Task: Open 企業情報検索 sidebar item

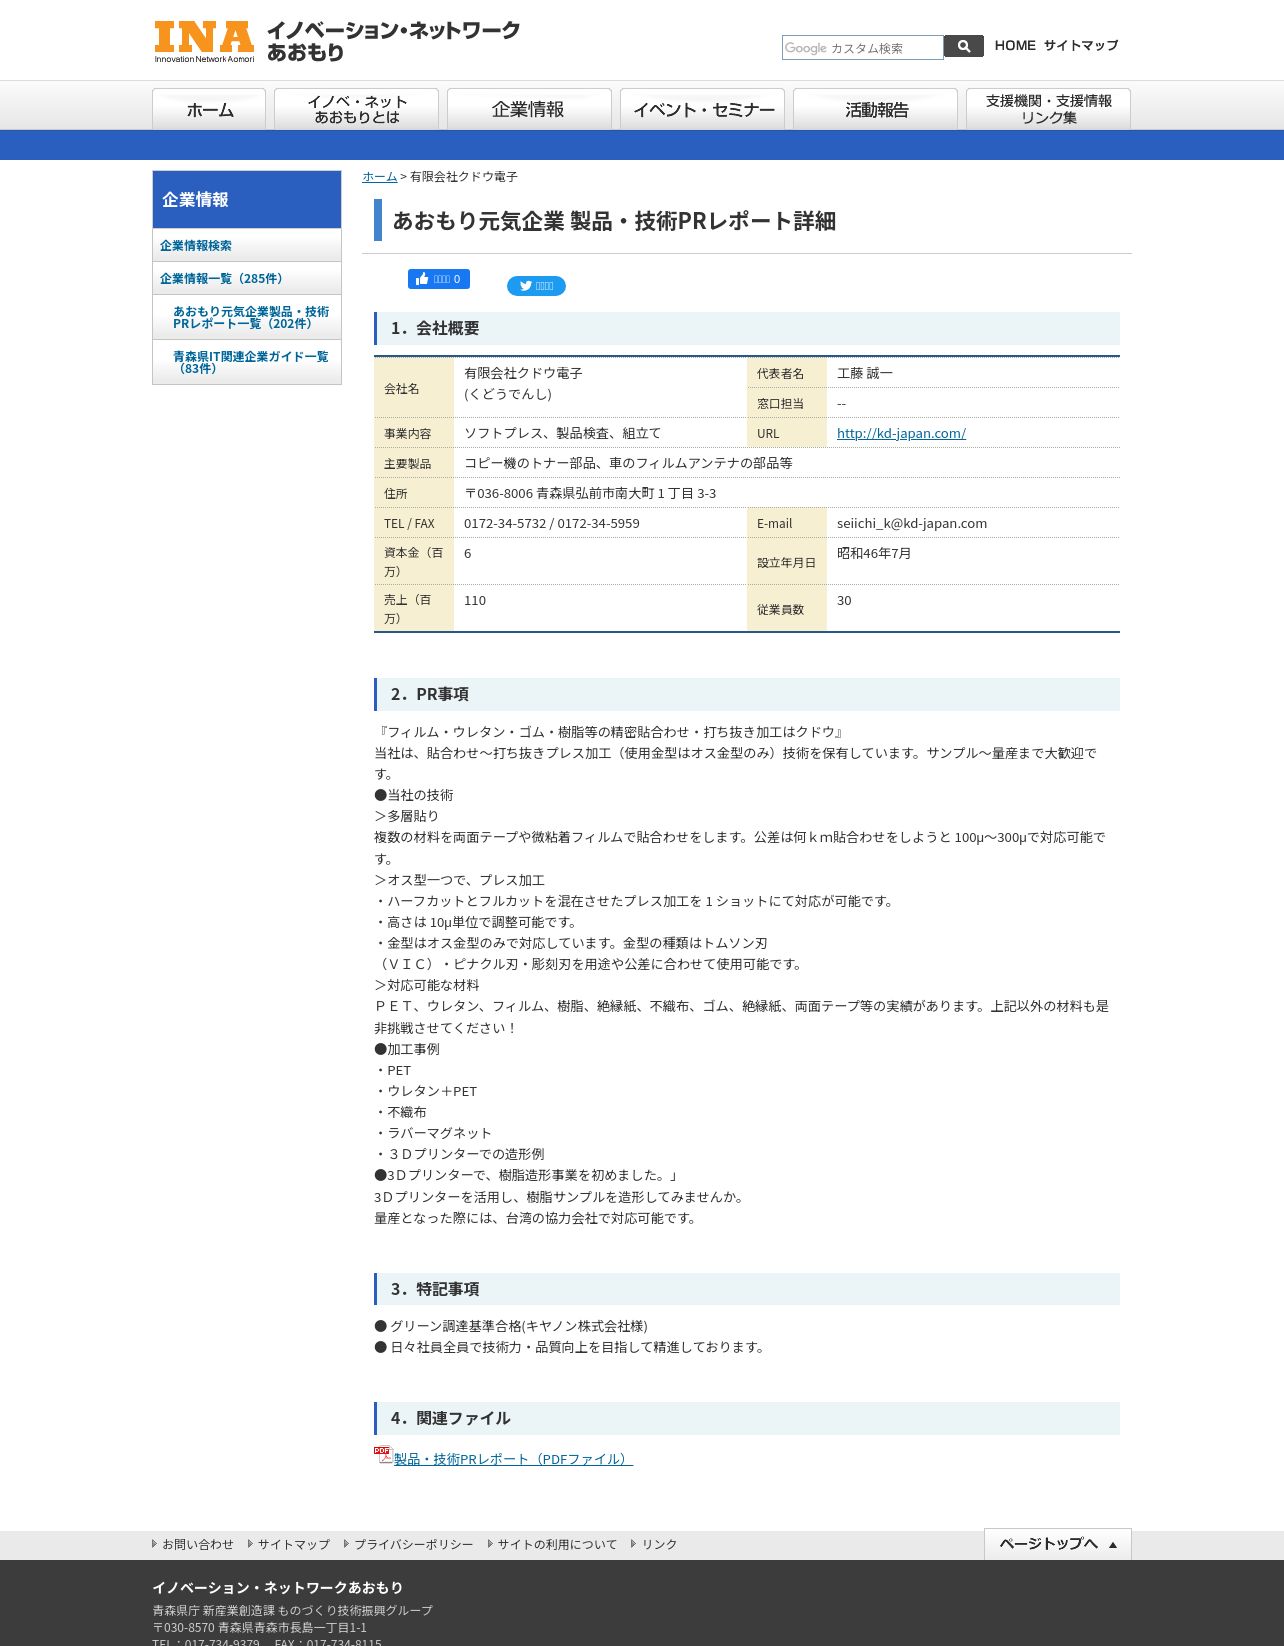Action: pos(247,246)
